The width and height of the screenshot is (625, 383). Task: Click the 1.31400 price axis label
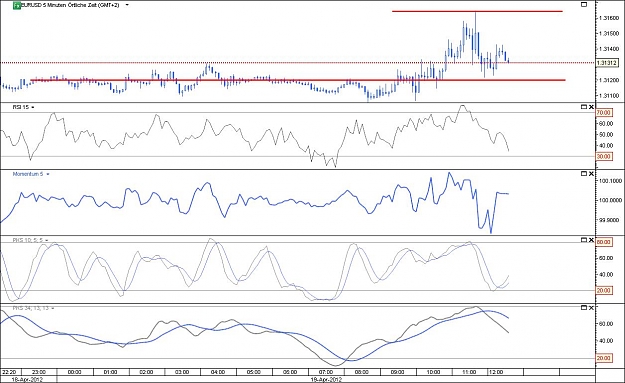608,49
